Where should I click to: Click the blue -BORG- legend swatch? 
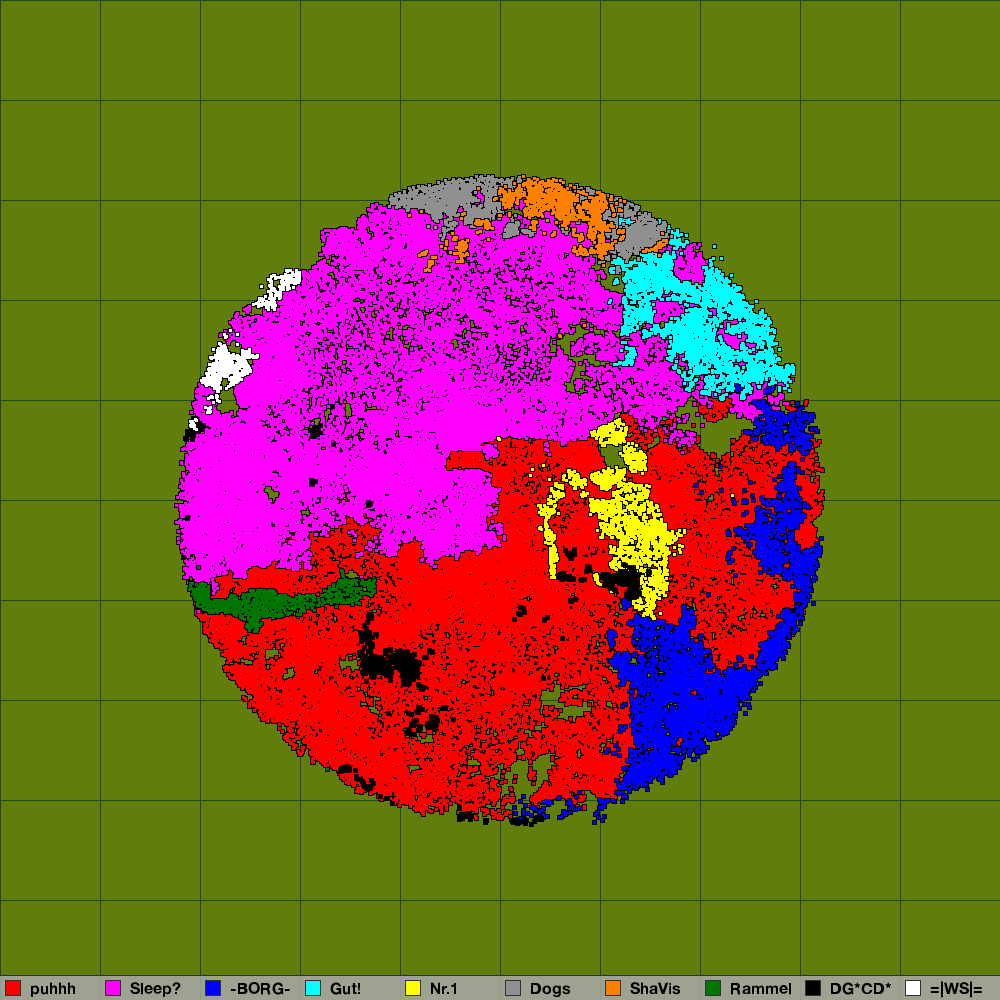coord(213,988)
